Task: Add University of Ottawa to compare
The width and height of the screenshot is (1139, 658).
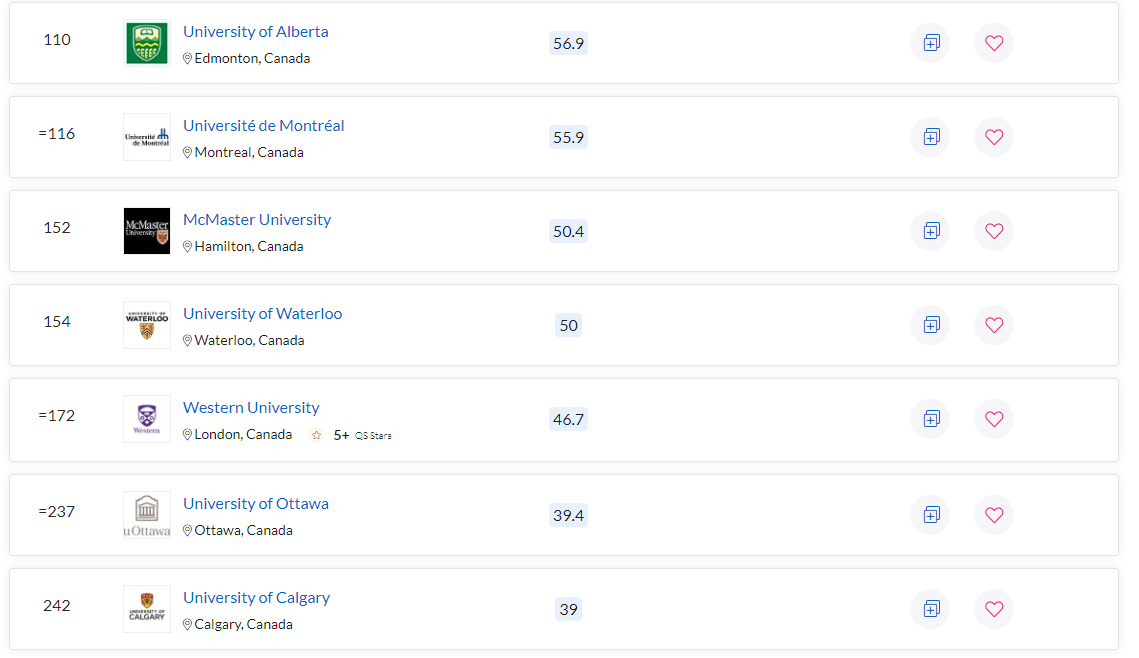Action: point(931,515)
